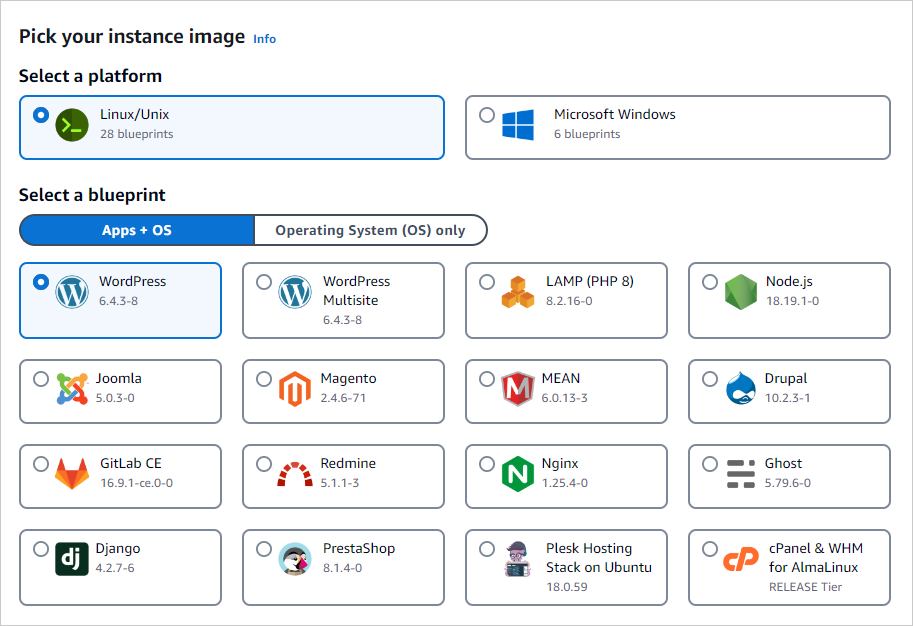This screenshot has height=626, width=913.
Task: Choose the Node.js radio button
Action: click(x=710, y=282)
